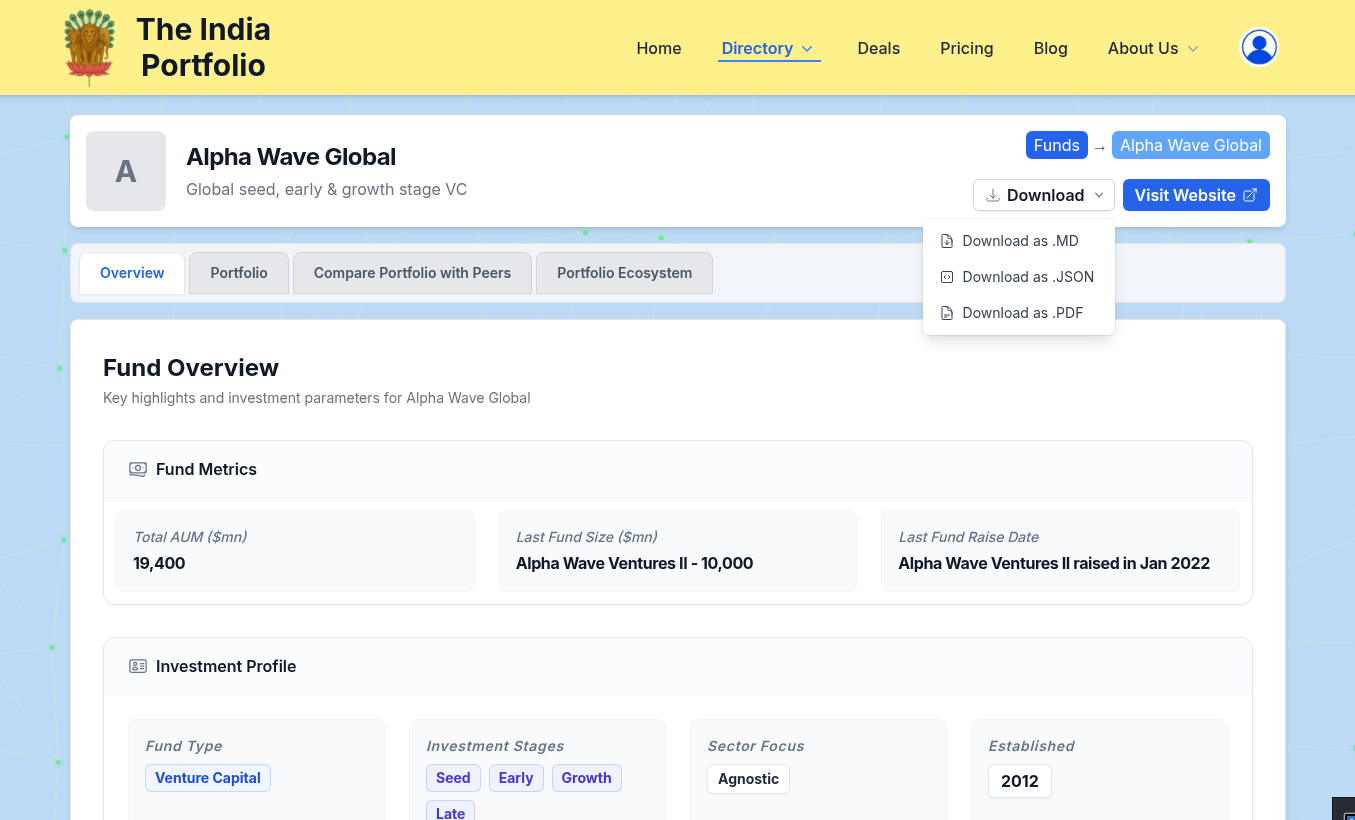Expand the About Us dropdown chevron
The height and width of the screenshot is (820, 1355).
point(1193,49)
